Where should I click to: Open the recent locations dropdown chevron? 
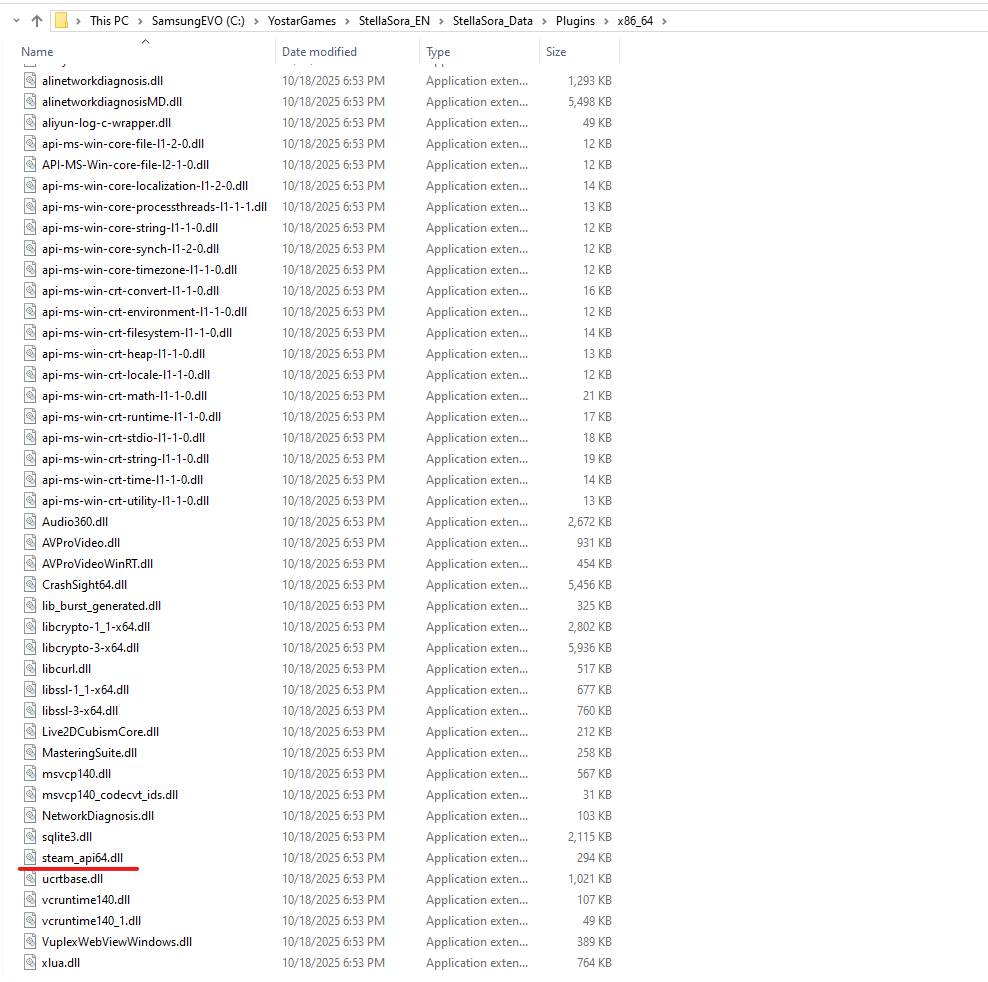16,21
